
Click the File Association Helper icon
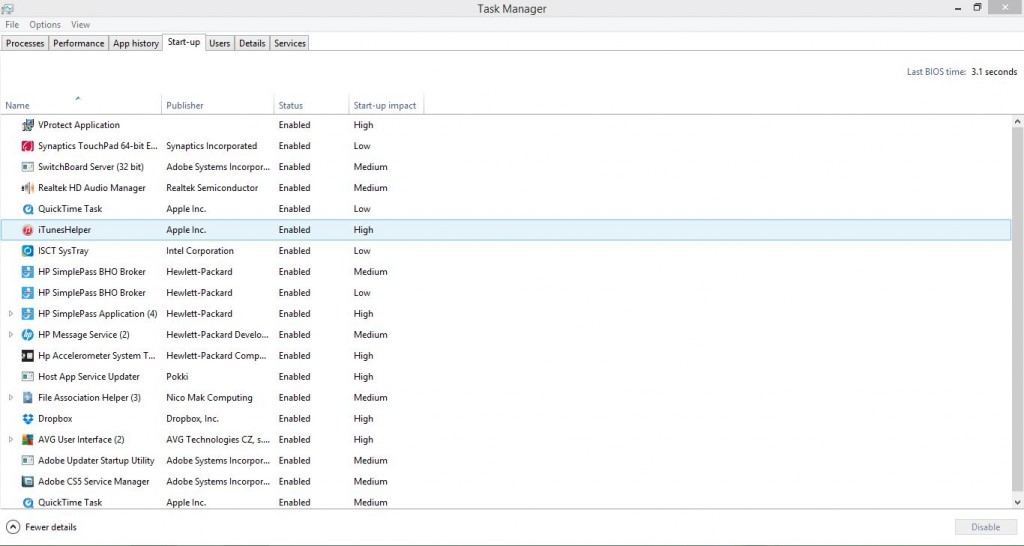tap(27, 397)
